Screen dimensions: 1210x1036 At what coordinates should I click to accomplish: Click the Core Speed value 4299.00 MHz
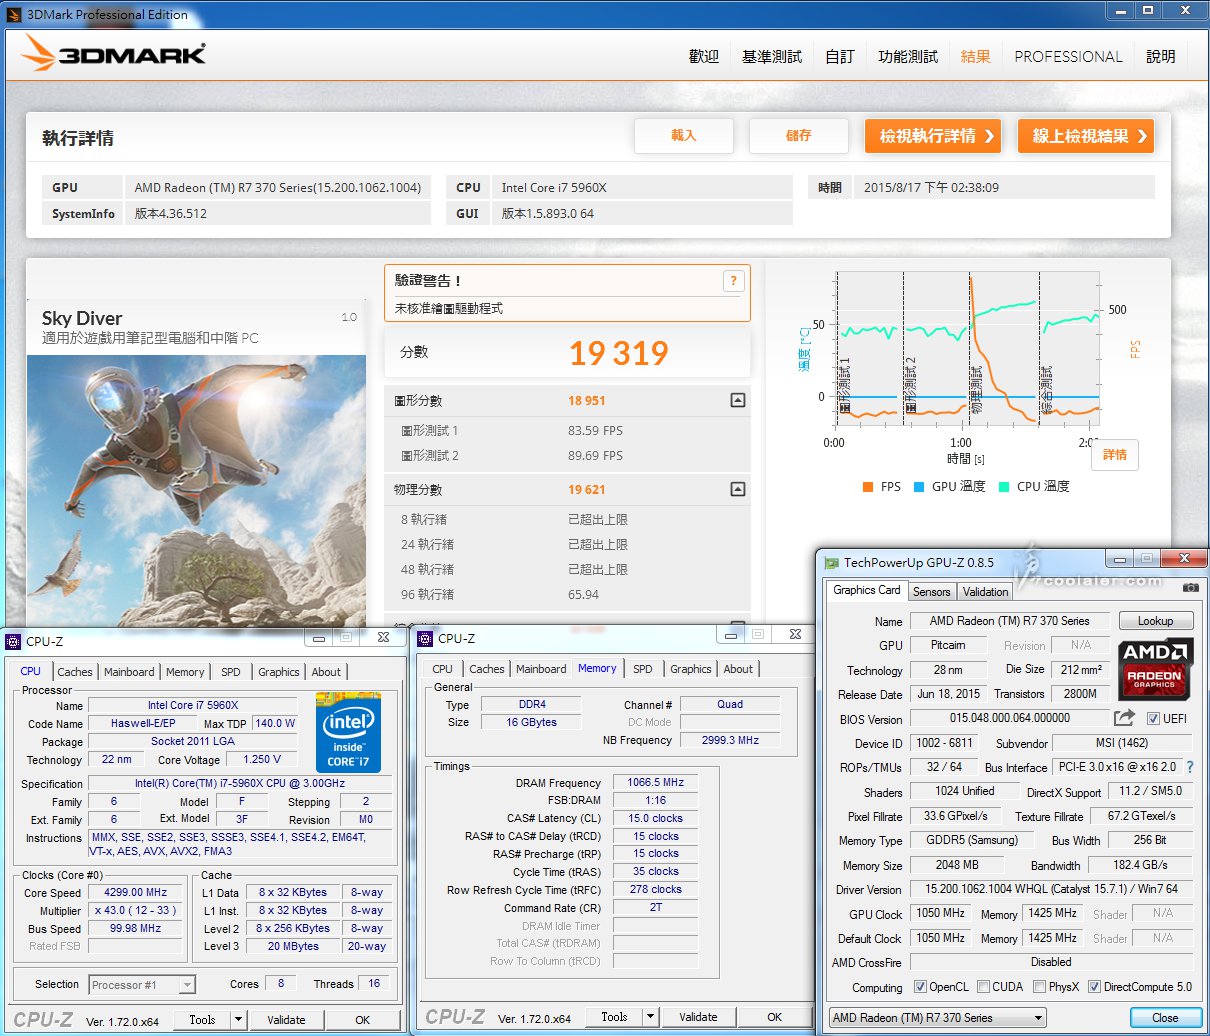tap(137, 893)
